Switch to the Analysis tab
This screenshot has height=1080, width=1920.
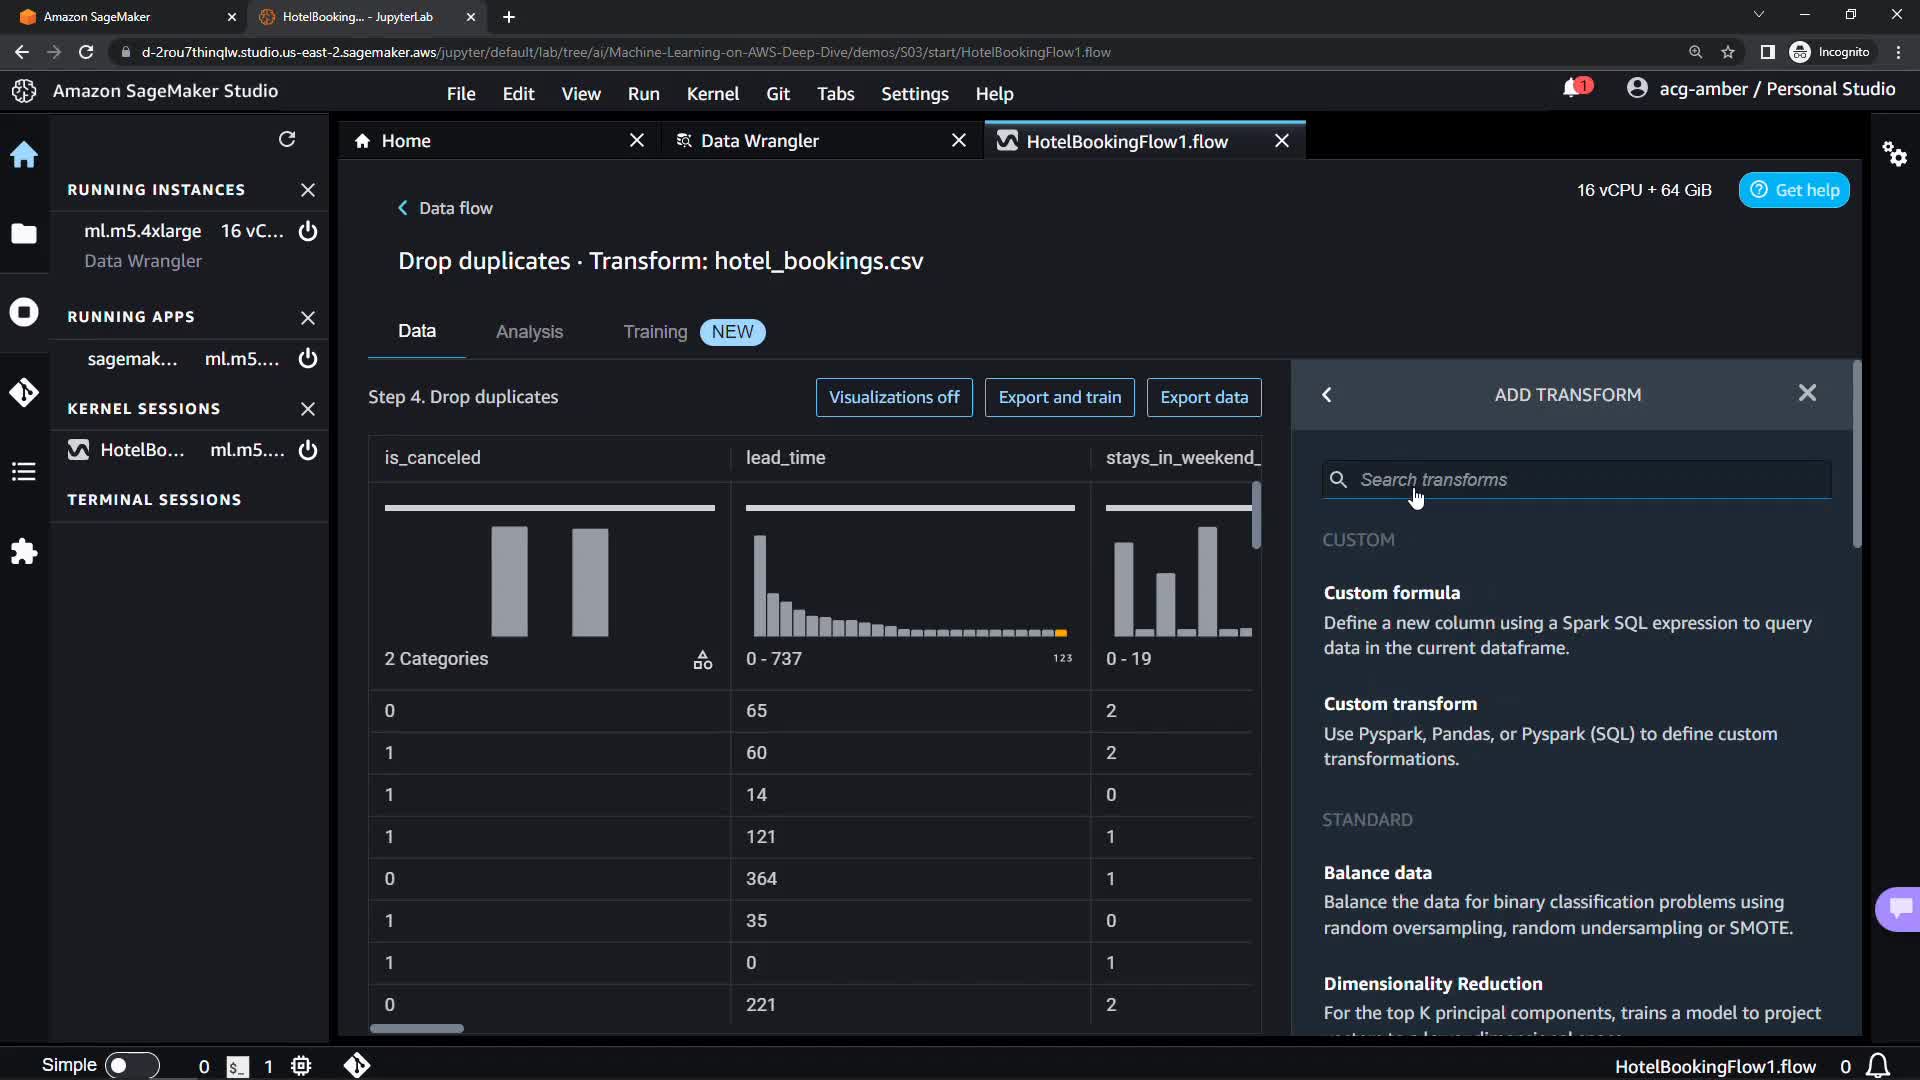click(x=529, y=332)
